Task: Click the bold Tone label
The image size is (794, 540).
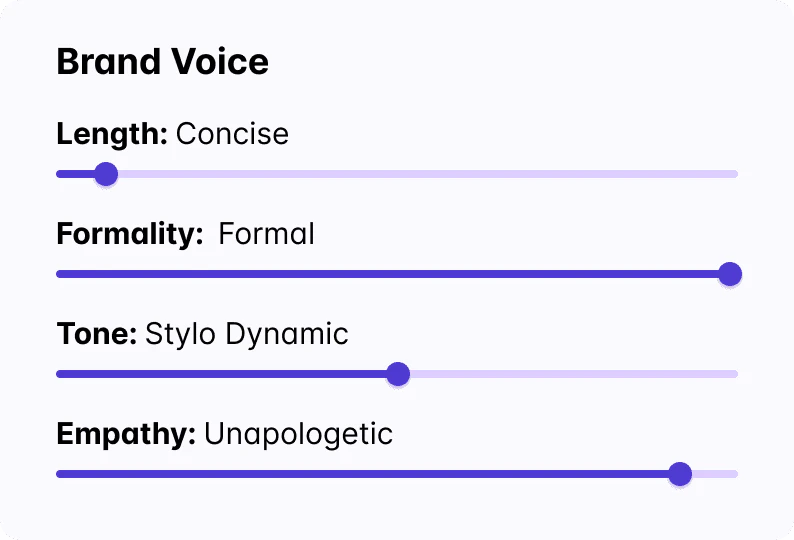Action: tap(96, 334)
